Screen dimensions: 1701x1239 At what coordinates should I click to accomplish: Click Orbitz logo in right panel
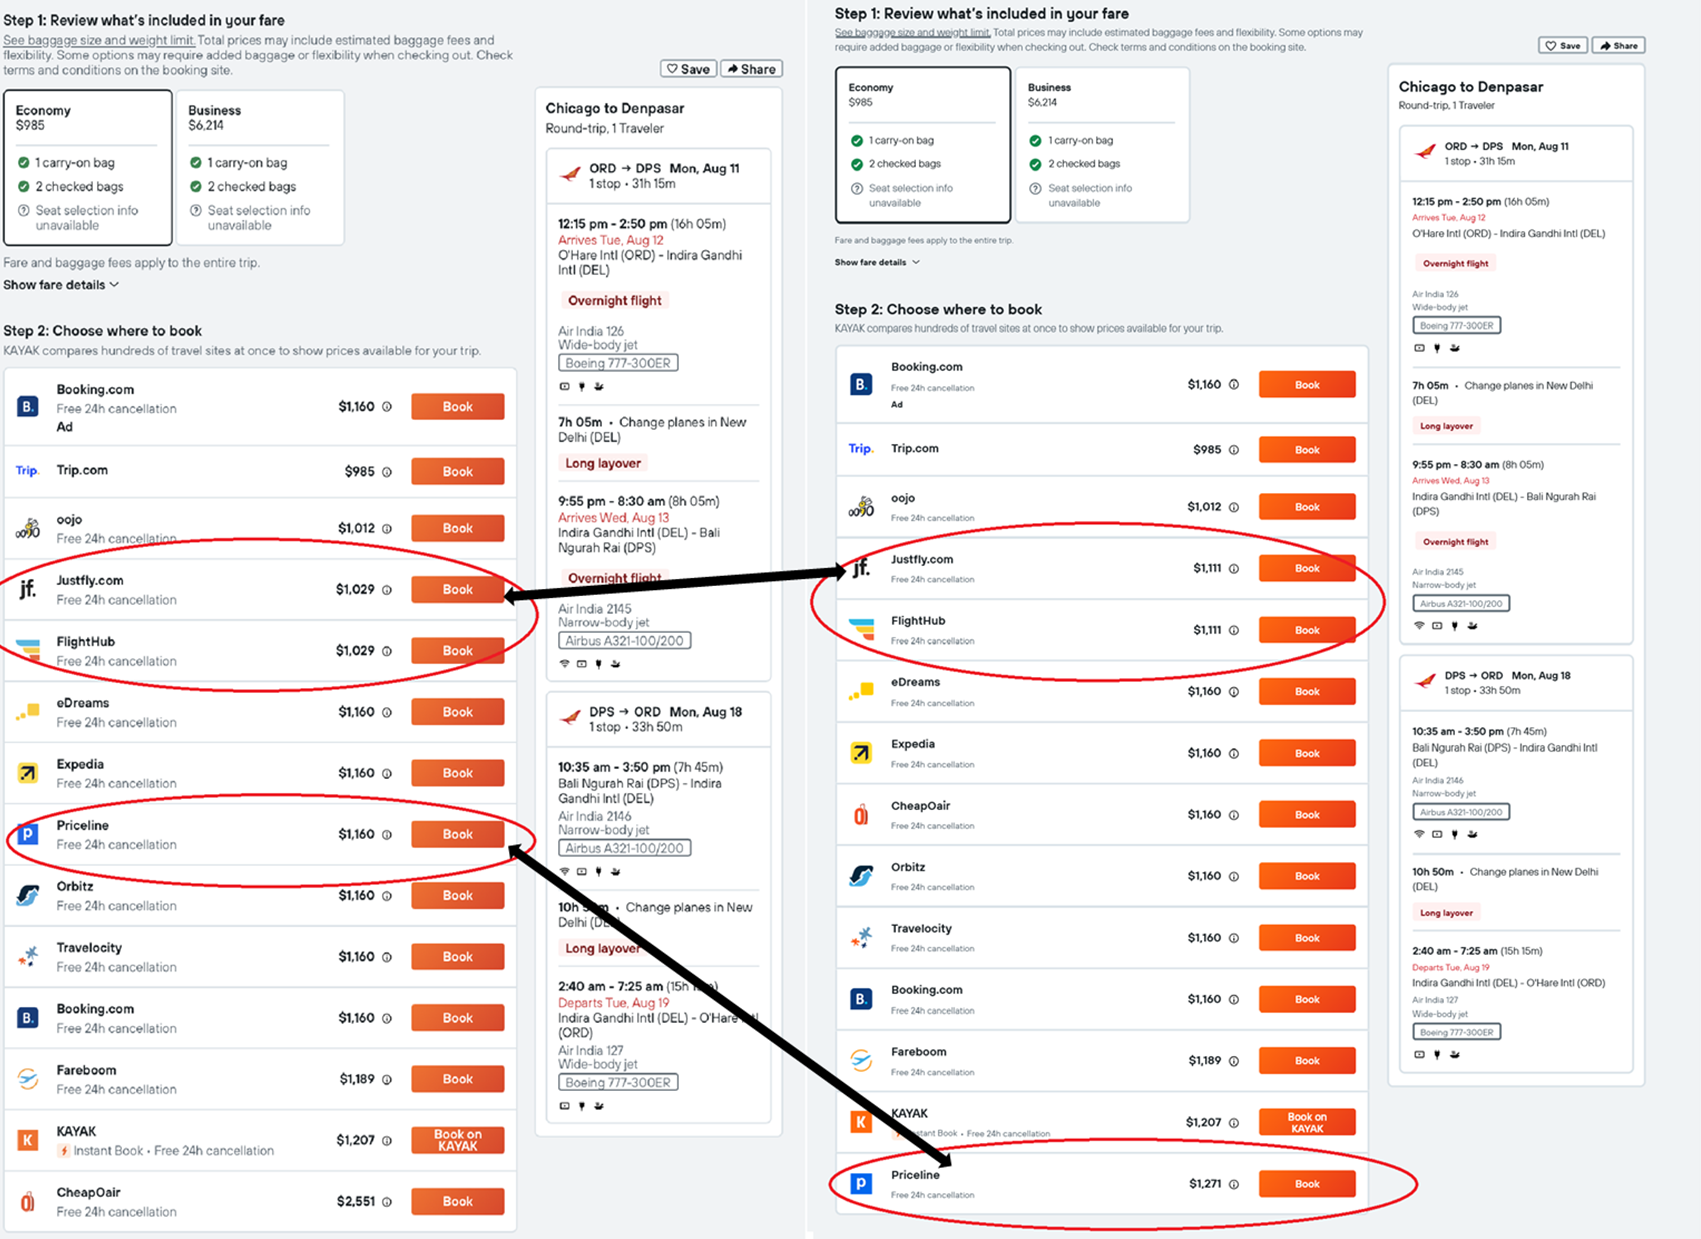[x=861, y=876]
